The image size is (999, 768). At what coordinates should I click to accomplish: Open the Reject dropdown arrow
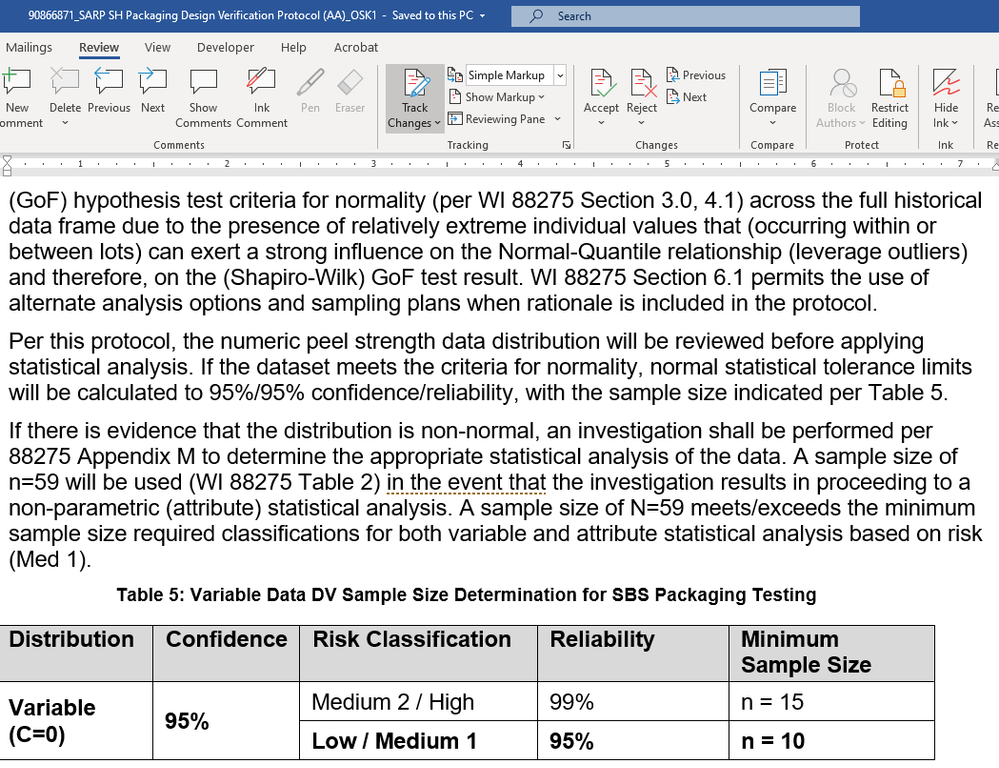pyautogui.click(x=642, y=123)
